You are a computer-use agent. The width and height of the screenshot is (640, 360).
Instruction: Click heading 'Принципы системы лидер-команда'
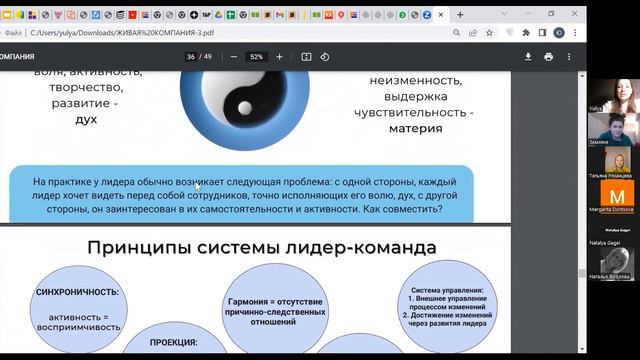coord(262,247)
